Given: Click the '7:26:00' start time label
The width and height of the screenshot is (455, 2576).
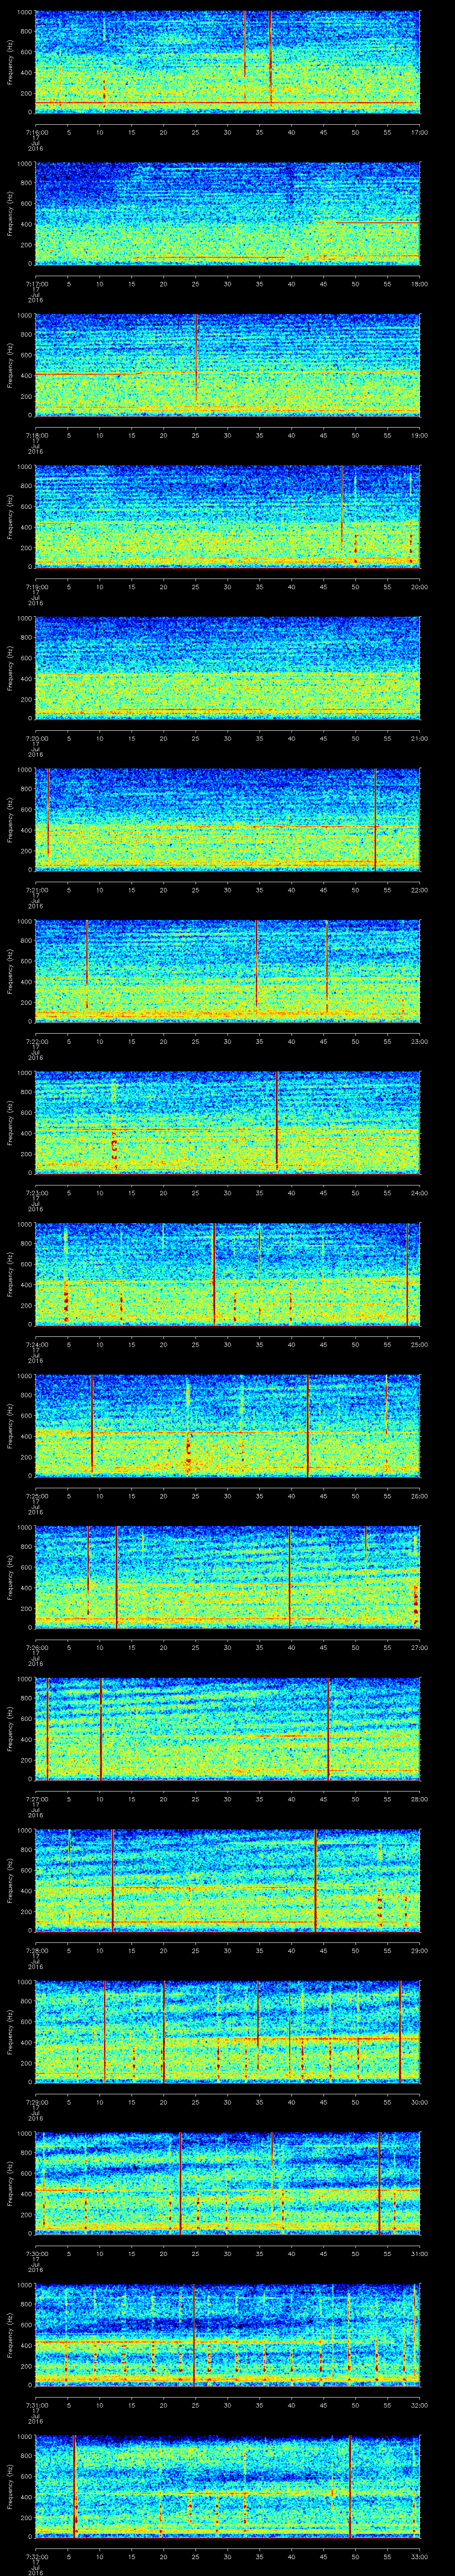Looking at the screenshot, I should pyautogui.click(x=36, y=1647).
